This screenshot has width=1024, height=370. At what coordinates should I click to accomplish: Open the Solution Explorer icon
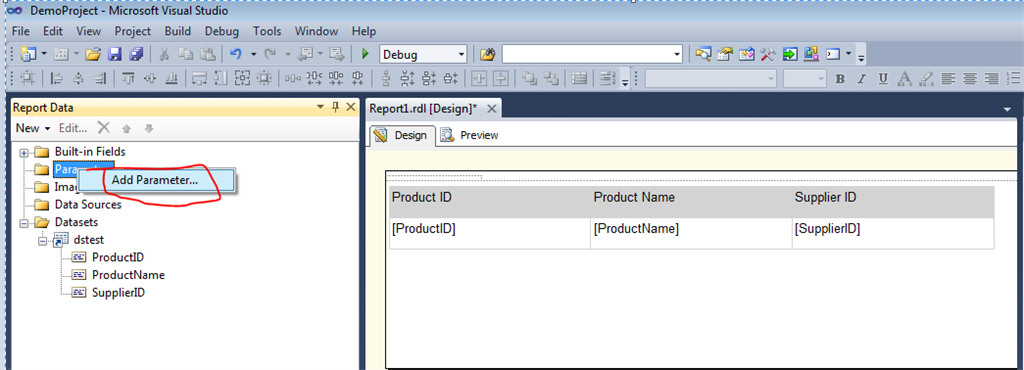pos(703,54)
